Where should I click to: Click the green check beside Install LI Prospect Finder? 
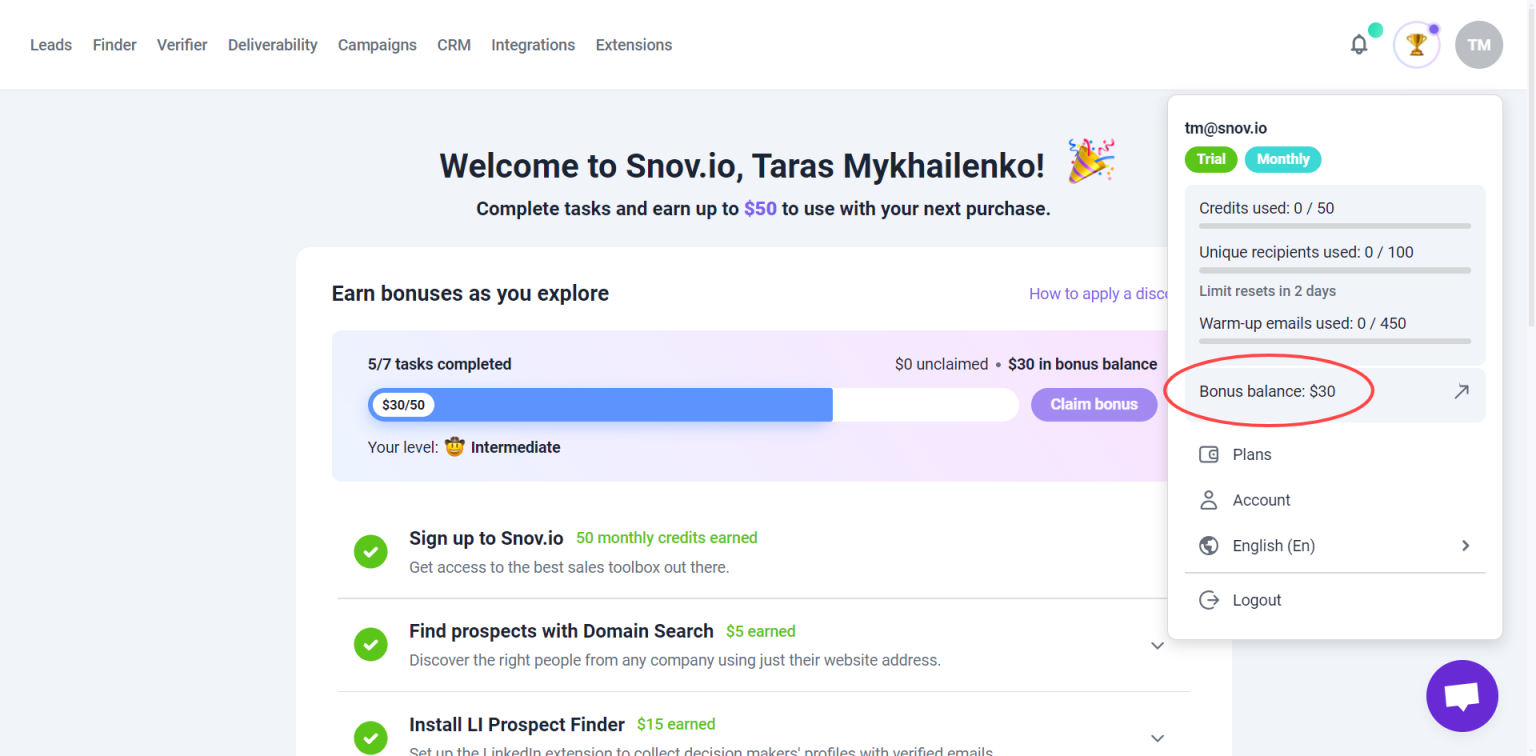(371, 737)
